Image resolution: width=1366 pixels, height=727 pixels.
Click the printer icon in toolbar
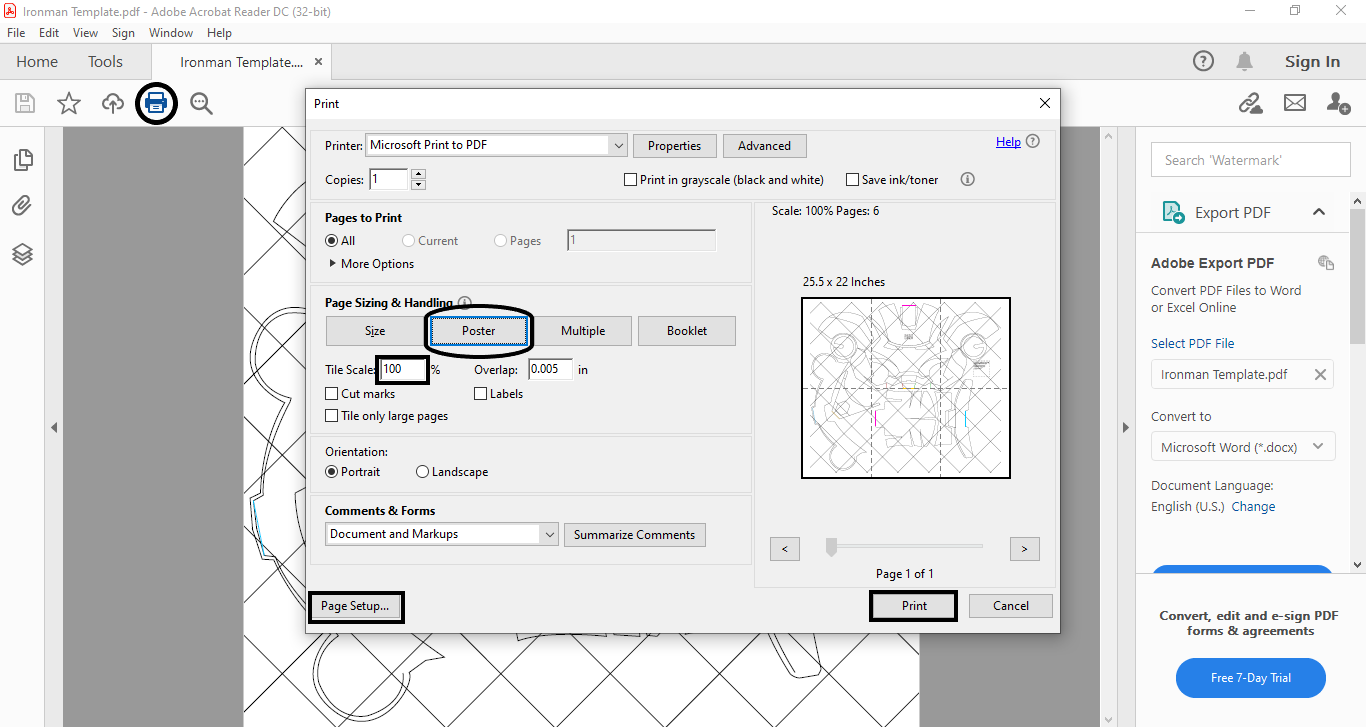pos(156,103)
